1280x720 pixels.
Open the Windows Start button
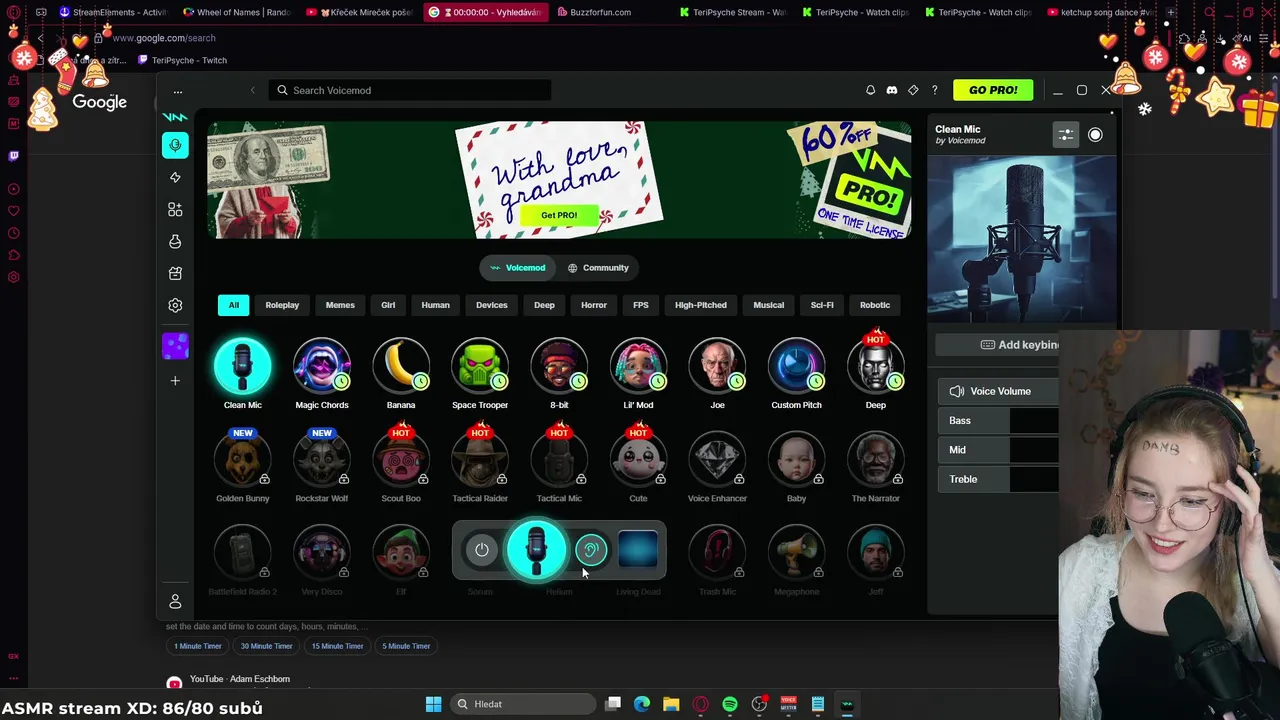[x=434, y=704]
